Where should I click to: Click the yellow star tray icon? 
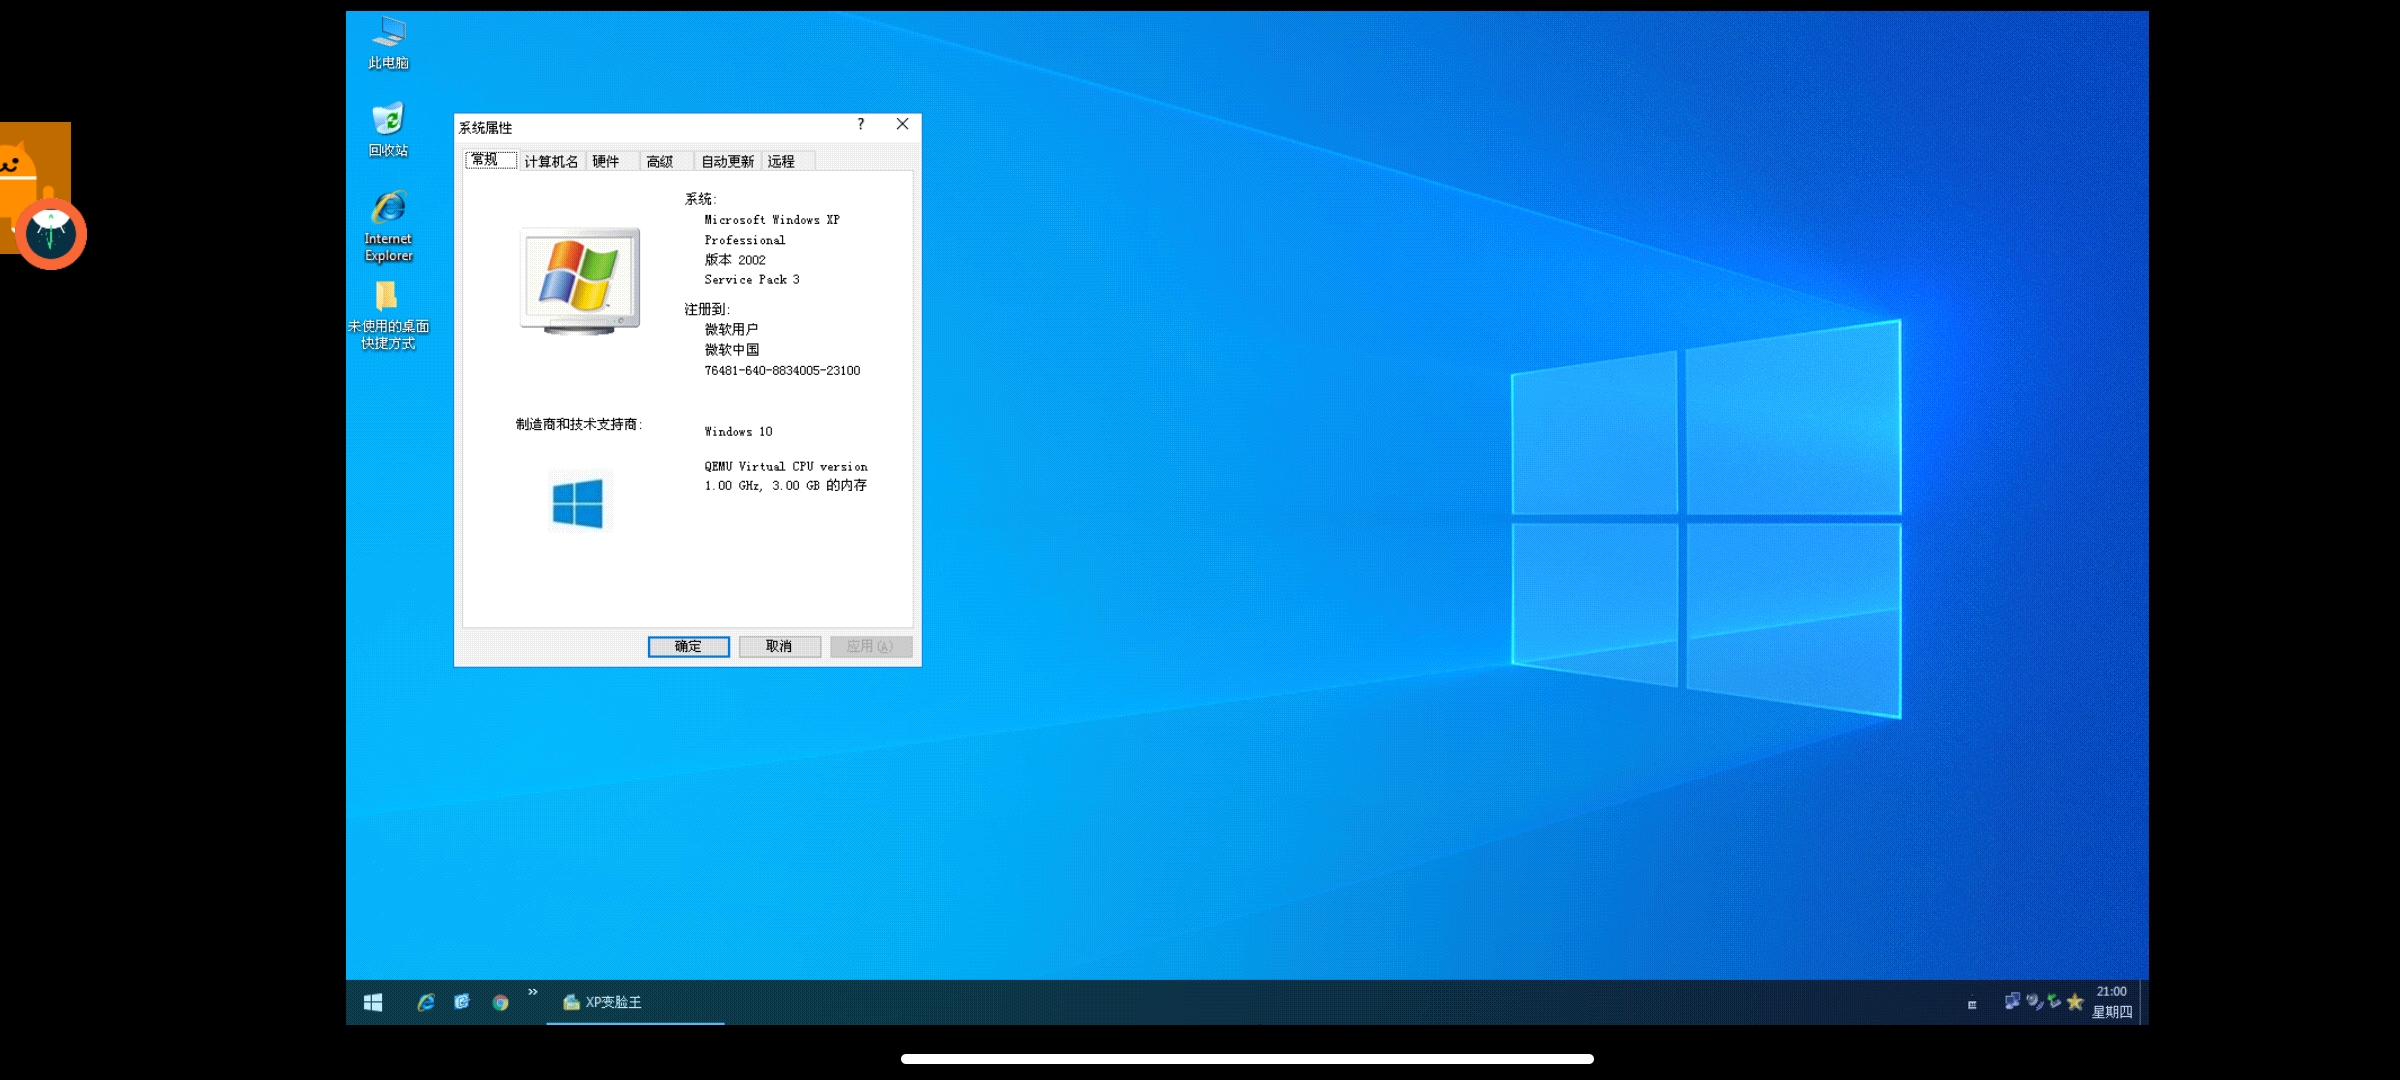coord(2075,1001)
